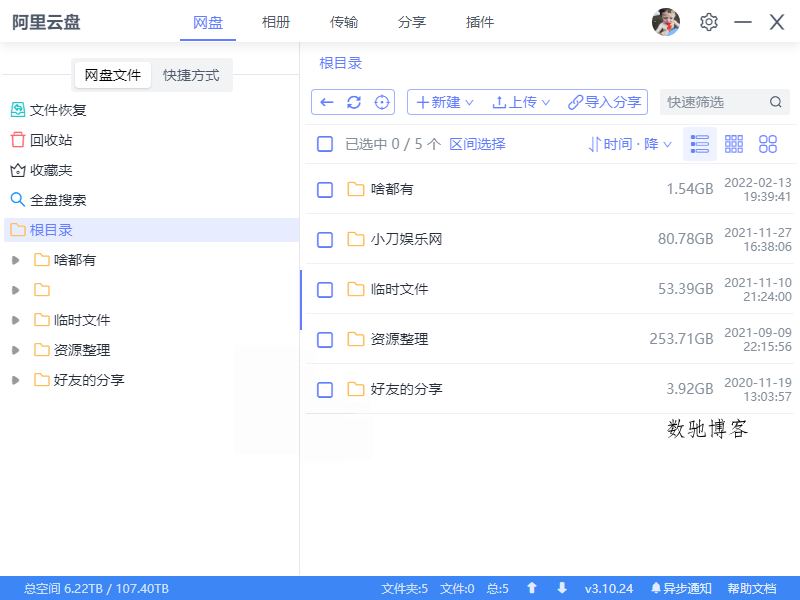Click the 2022-02-13 19:39:41 timestamp
800x600 pixels.
click(758, 189)
